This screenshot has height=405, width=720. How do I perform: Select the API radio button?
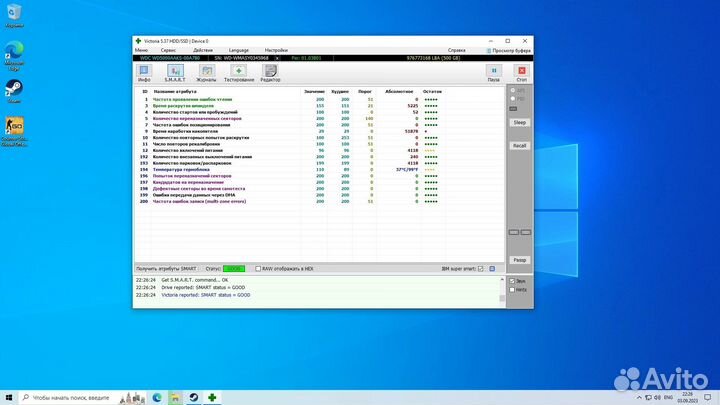pyautogui.click(x=513, y=91)
